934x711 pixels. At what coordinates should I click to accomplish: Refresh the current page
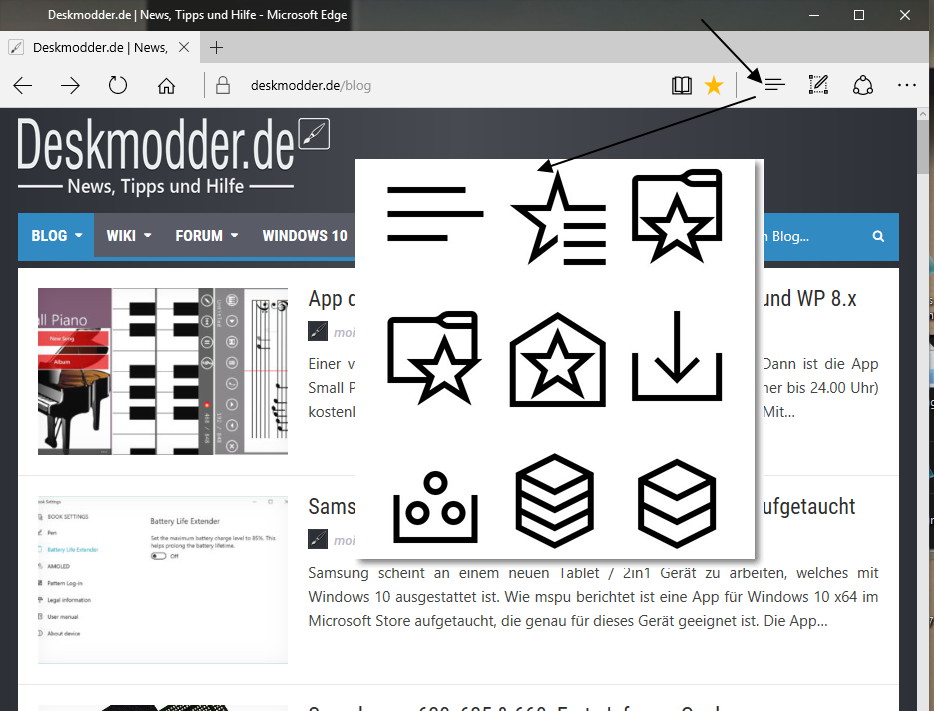click(118, 85)
